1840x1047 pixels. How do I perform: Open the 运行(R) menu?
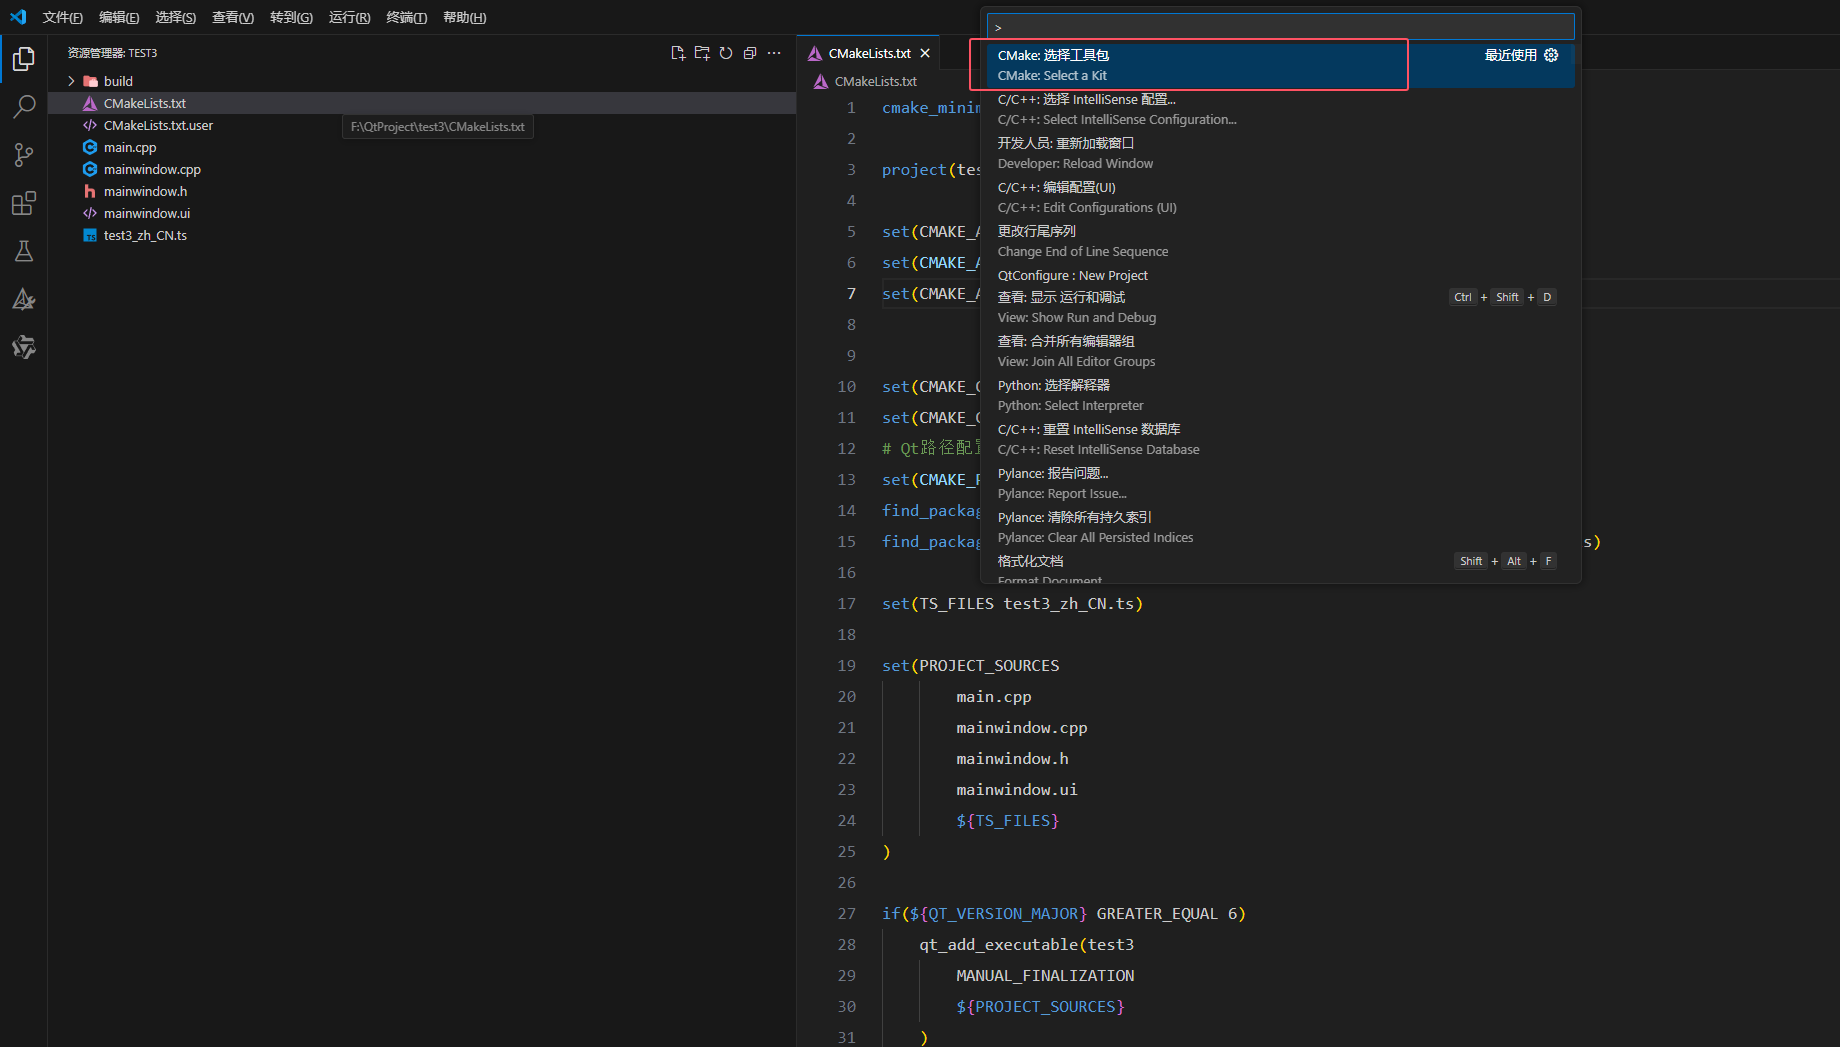point(349,17)
